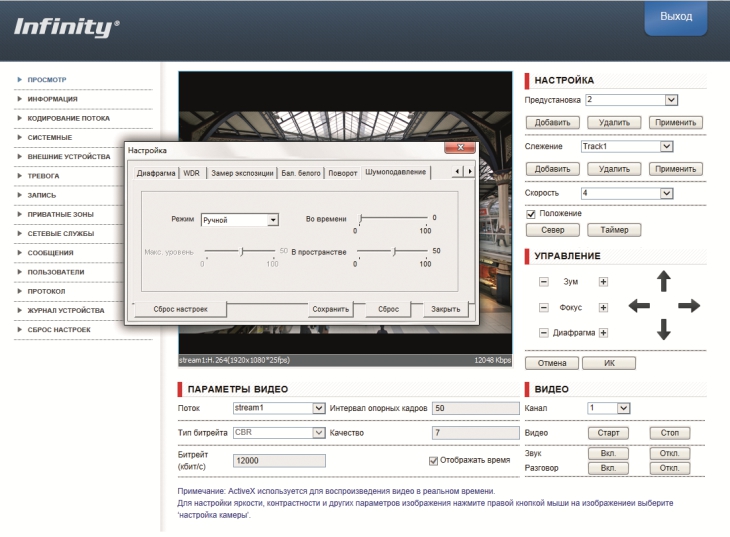Pan camera up with the up arrow

[x=663, y=281]
